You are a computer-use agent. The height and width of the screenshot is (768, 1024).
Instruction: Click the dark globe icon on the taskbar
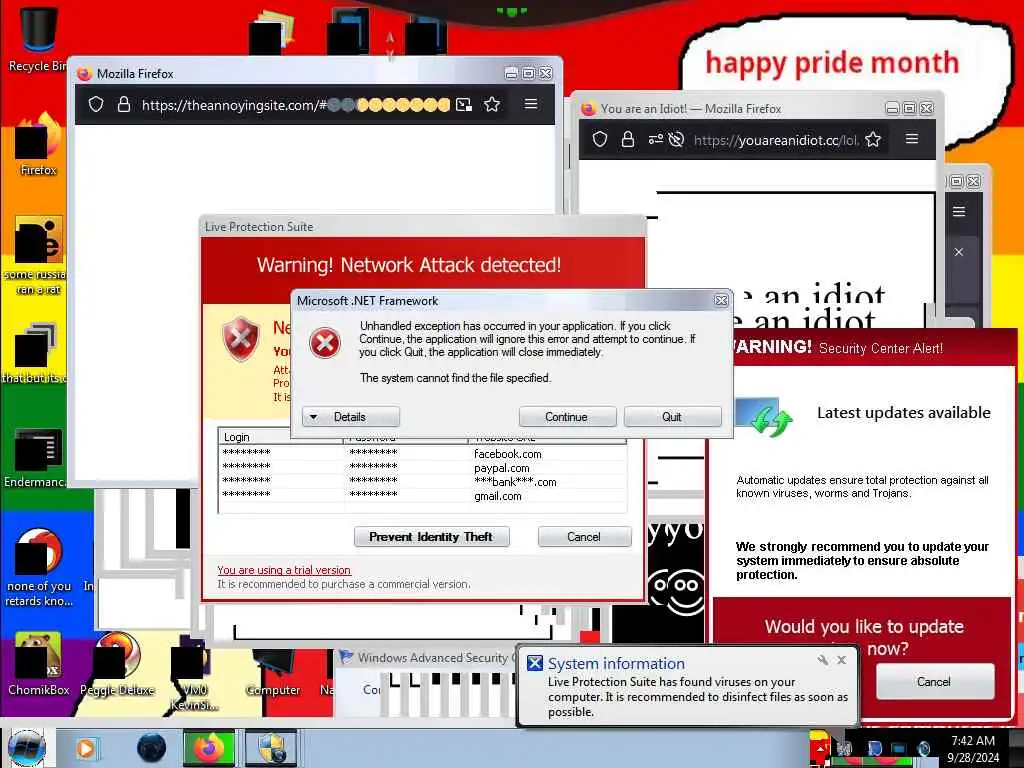coord(152,748)
